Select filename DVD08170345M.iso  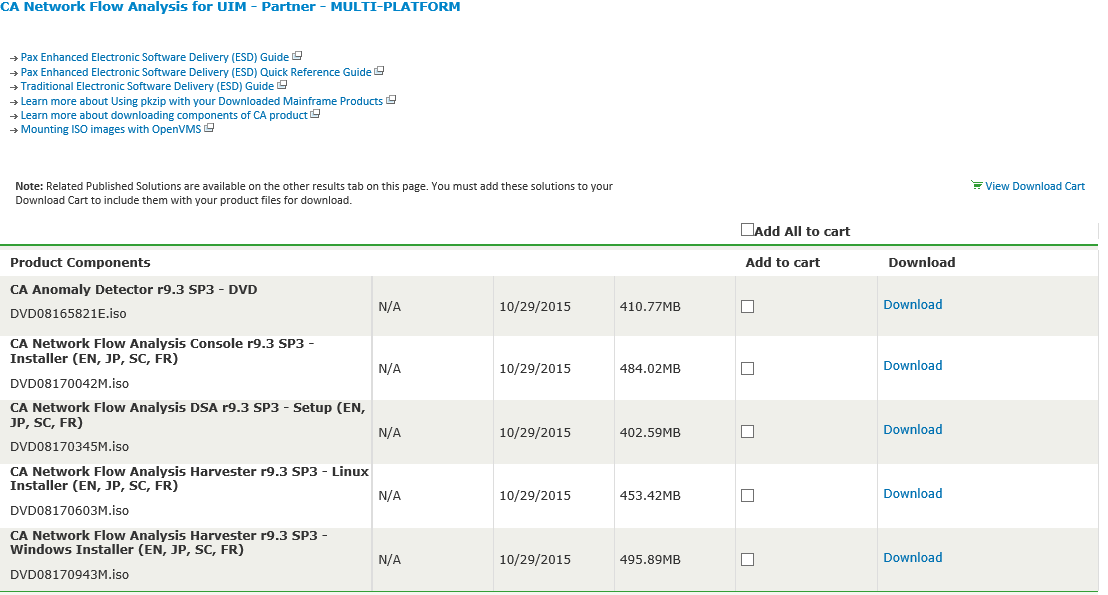pyautogui.click(x=69, y=447)
